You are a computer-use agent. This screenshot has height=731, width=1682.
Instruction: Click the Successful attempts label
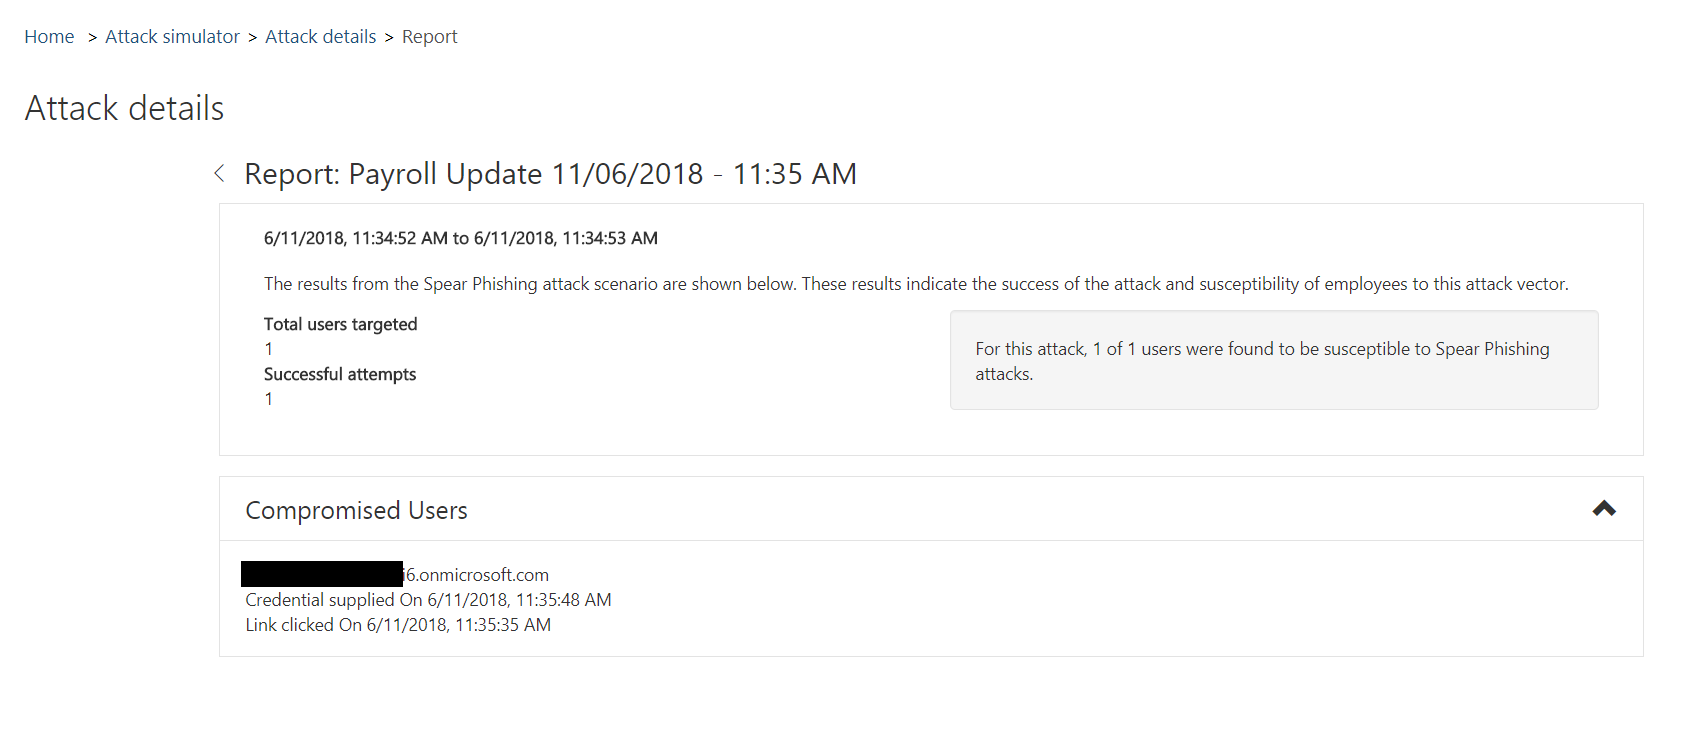tap(339, 374)
